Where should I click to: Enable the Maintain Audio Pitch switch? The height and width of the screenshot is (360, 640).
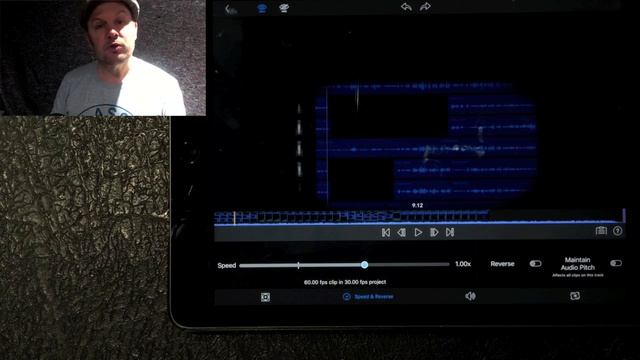point(616,263)
